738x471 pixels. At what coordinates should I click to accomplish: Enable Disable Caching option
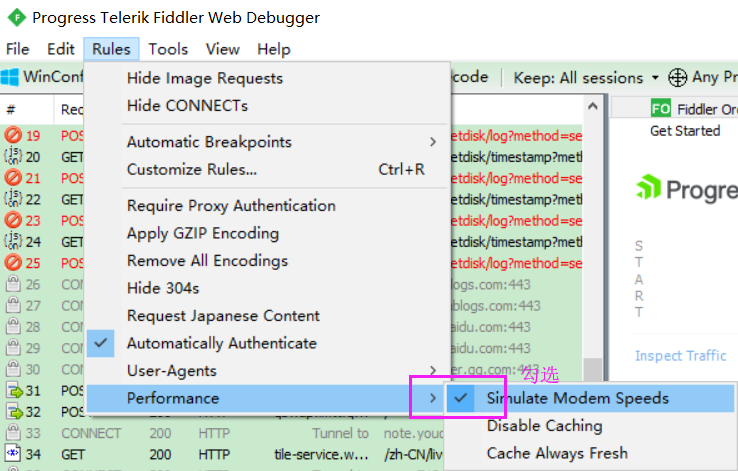click(x=589, y=426)
